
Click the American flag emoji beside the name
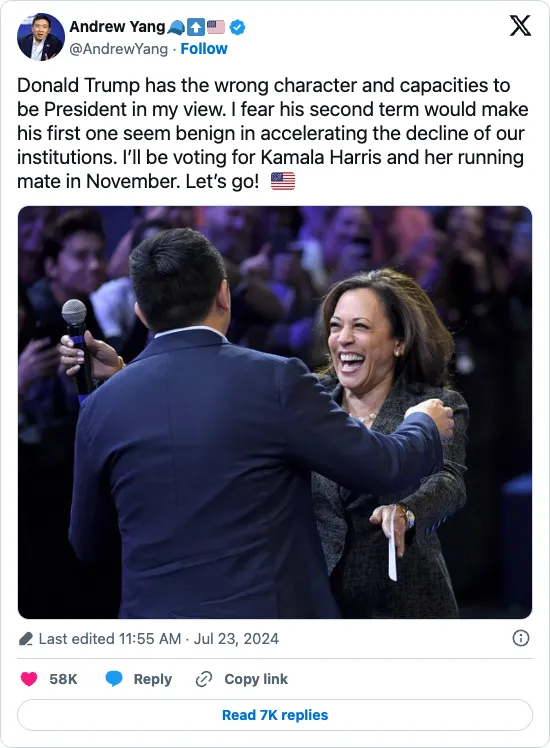(216, 27)
